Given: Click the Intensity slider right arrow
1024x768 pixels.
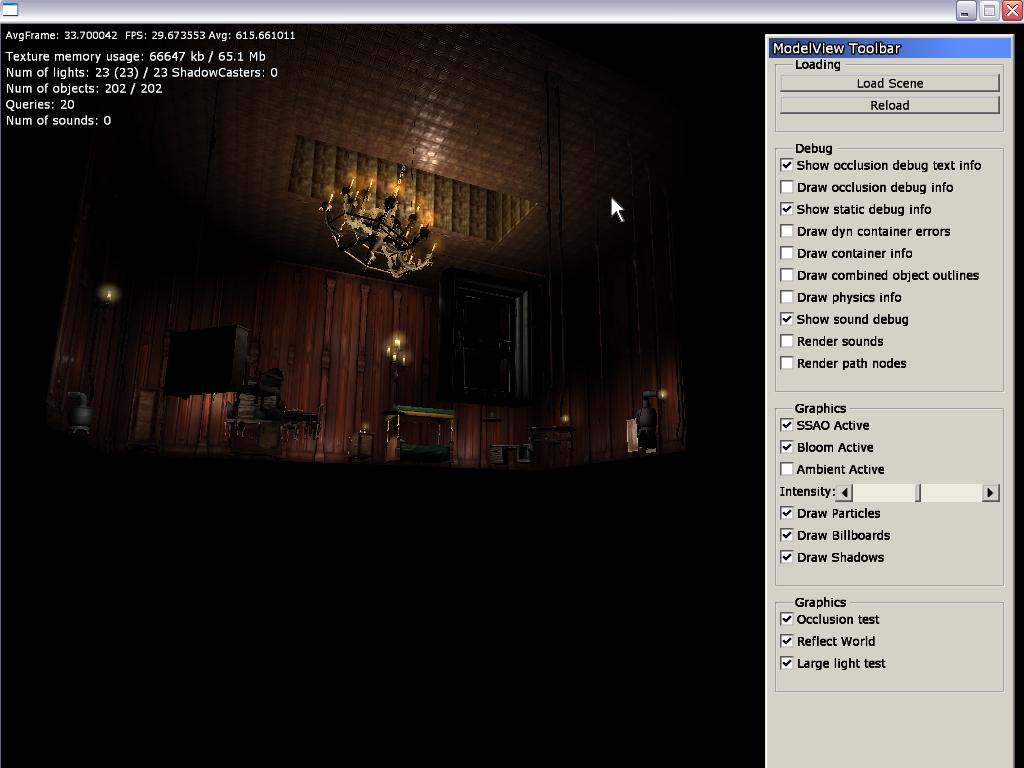Looking at the screenshot, I should [990, 492].
